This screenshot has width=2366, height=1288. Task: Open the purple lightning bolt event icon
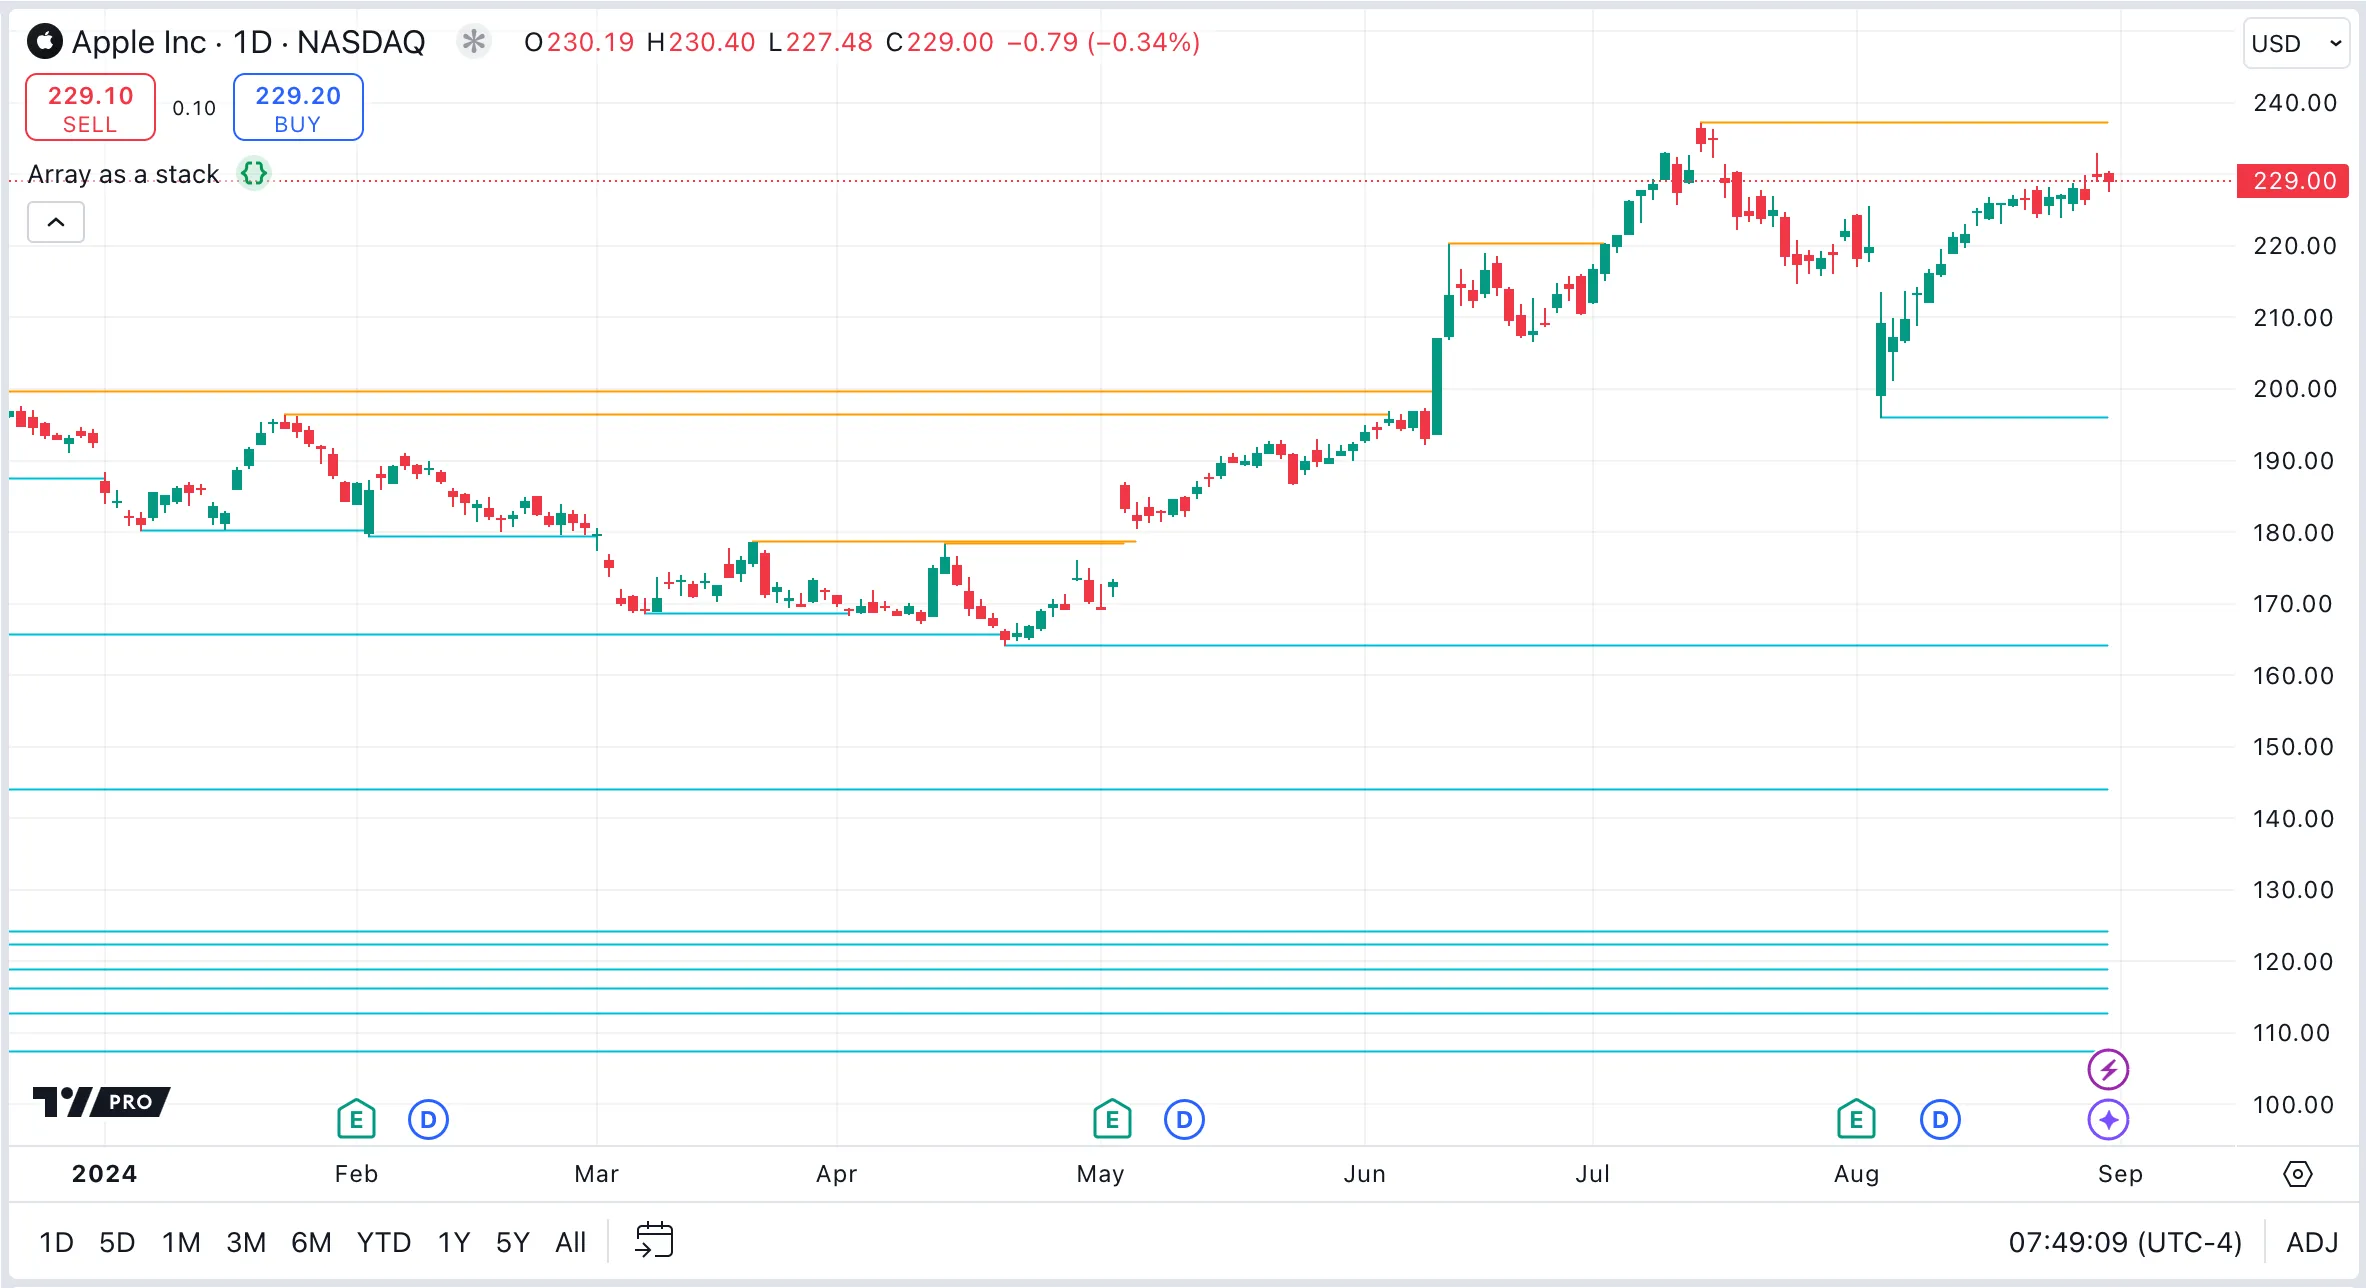2108,1069
